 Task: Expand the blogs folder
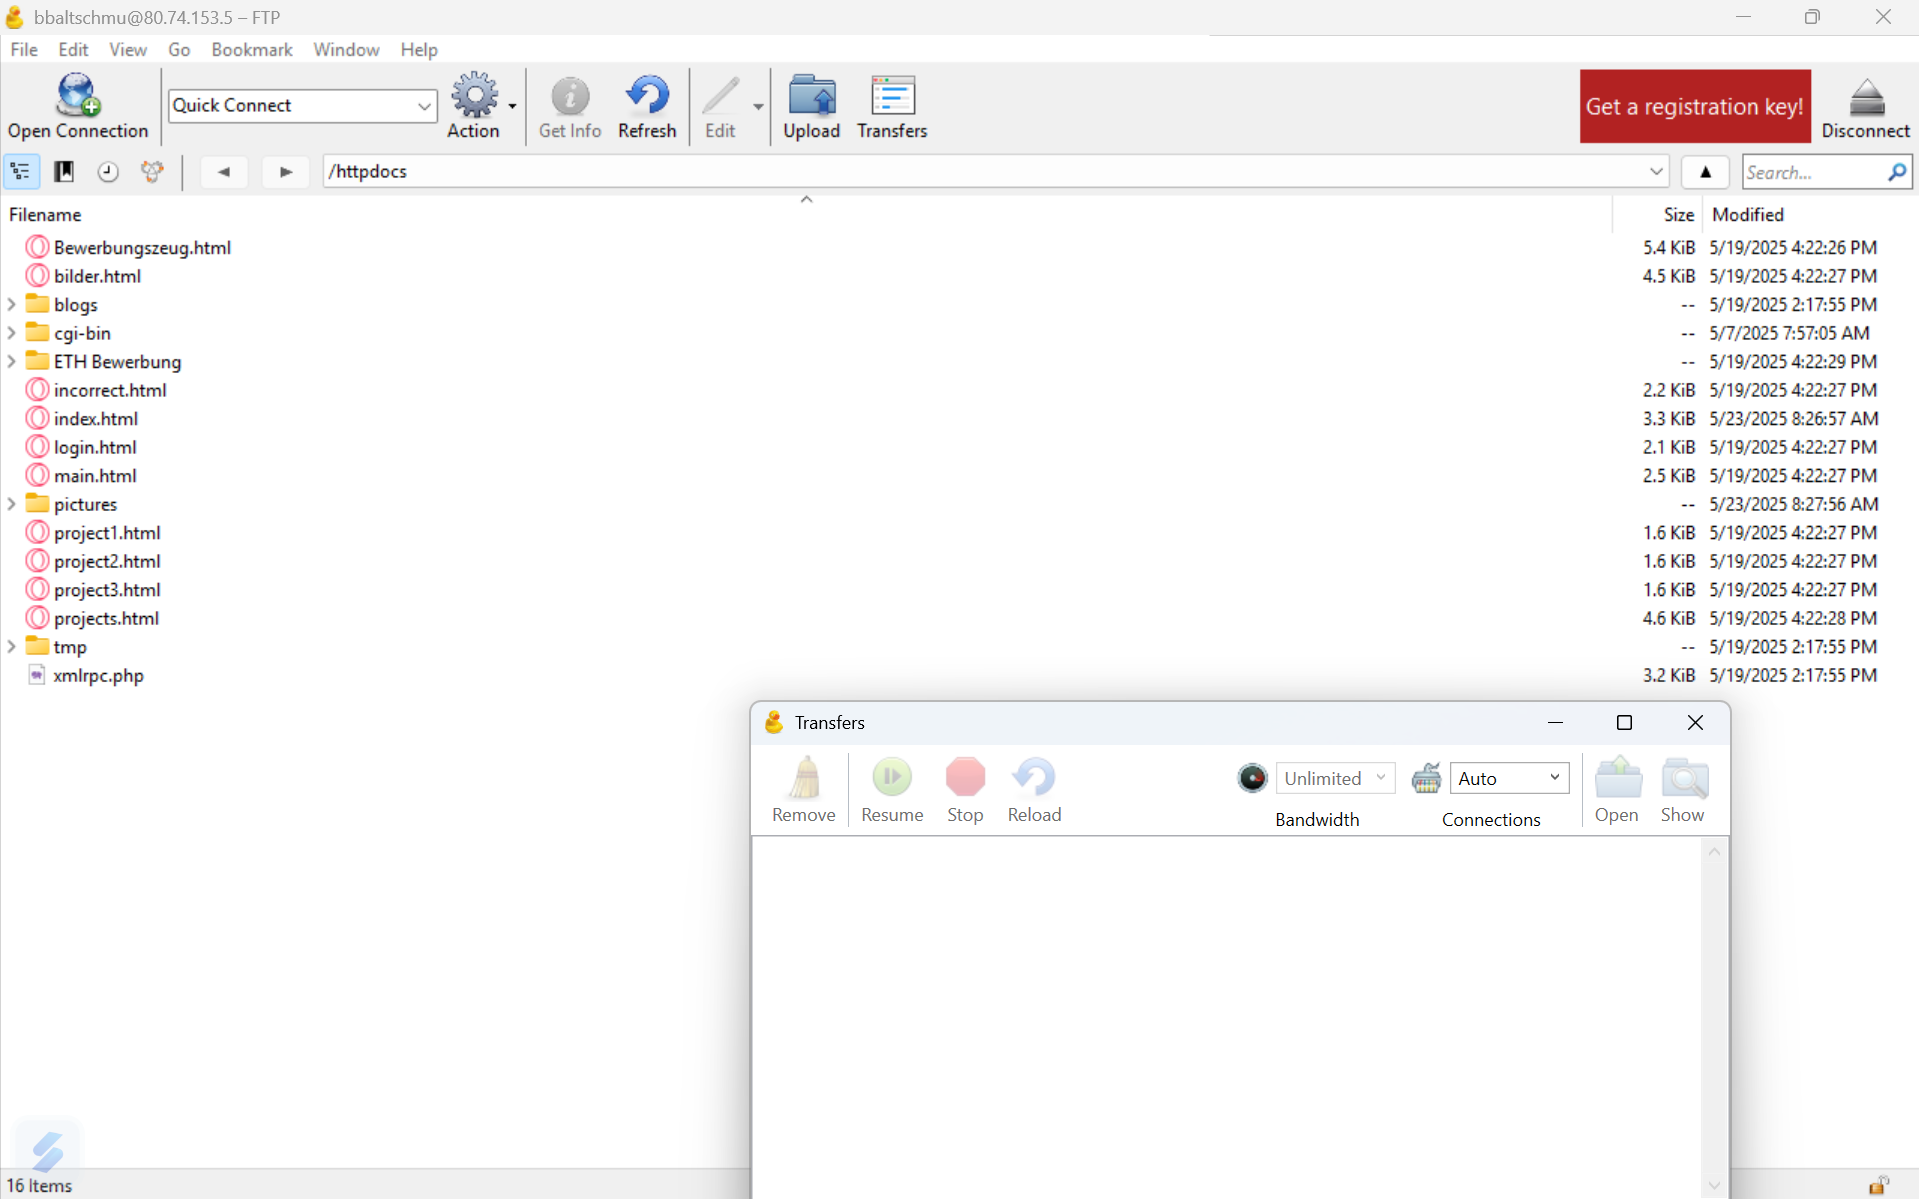point(12,304)
